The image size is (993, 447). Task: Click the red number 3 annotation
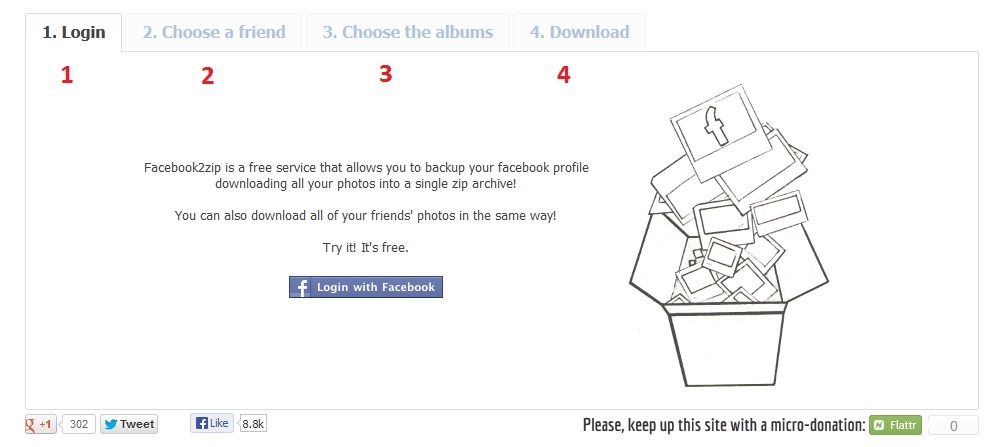385,74
